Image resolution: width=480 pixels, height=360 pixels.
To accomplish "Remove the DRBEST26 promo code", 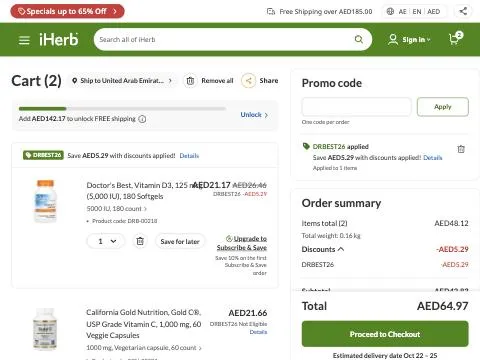I will (461, 149).
